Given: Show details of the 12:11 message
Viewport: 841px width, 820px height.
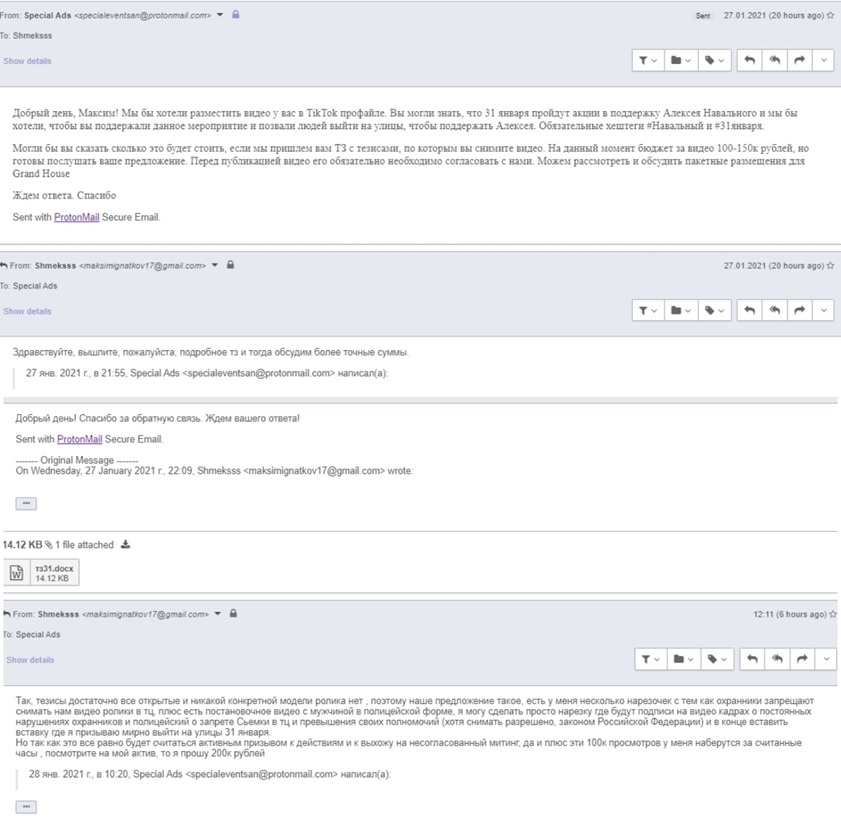Looking at the screenshot, I should pyautogui.click(x=31, y=660).
